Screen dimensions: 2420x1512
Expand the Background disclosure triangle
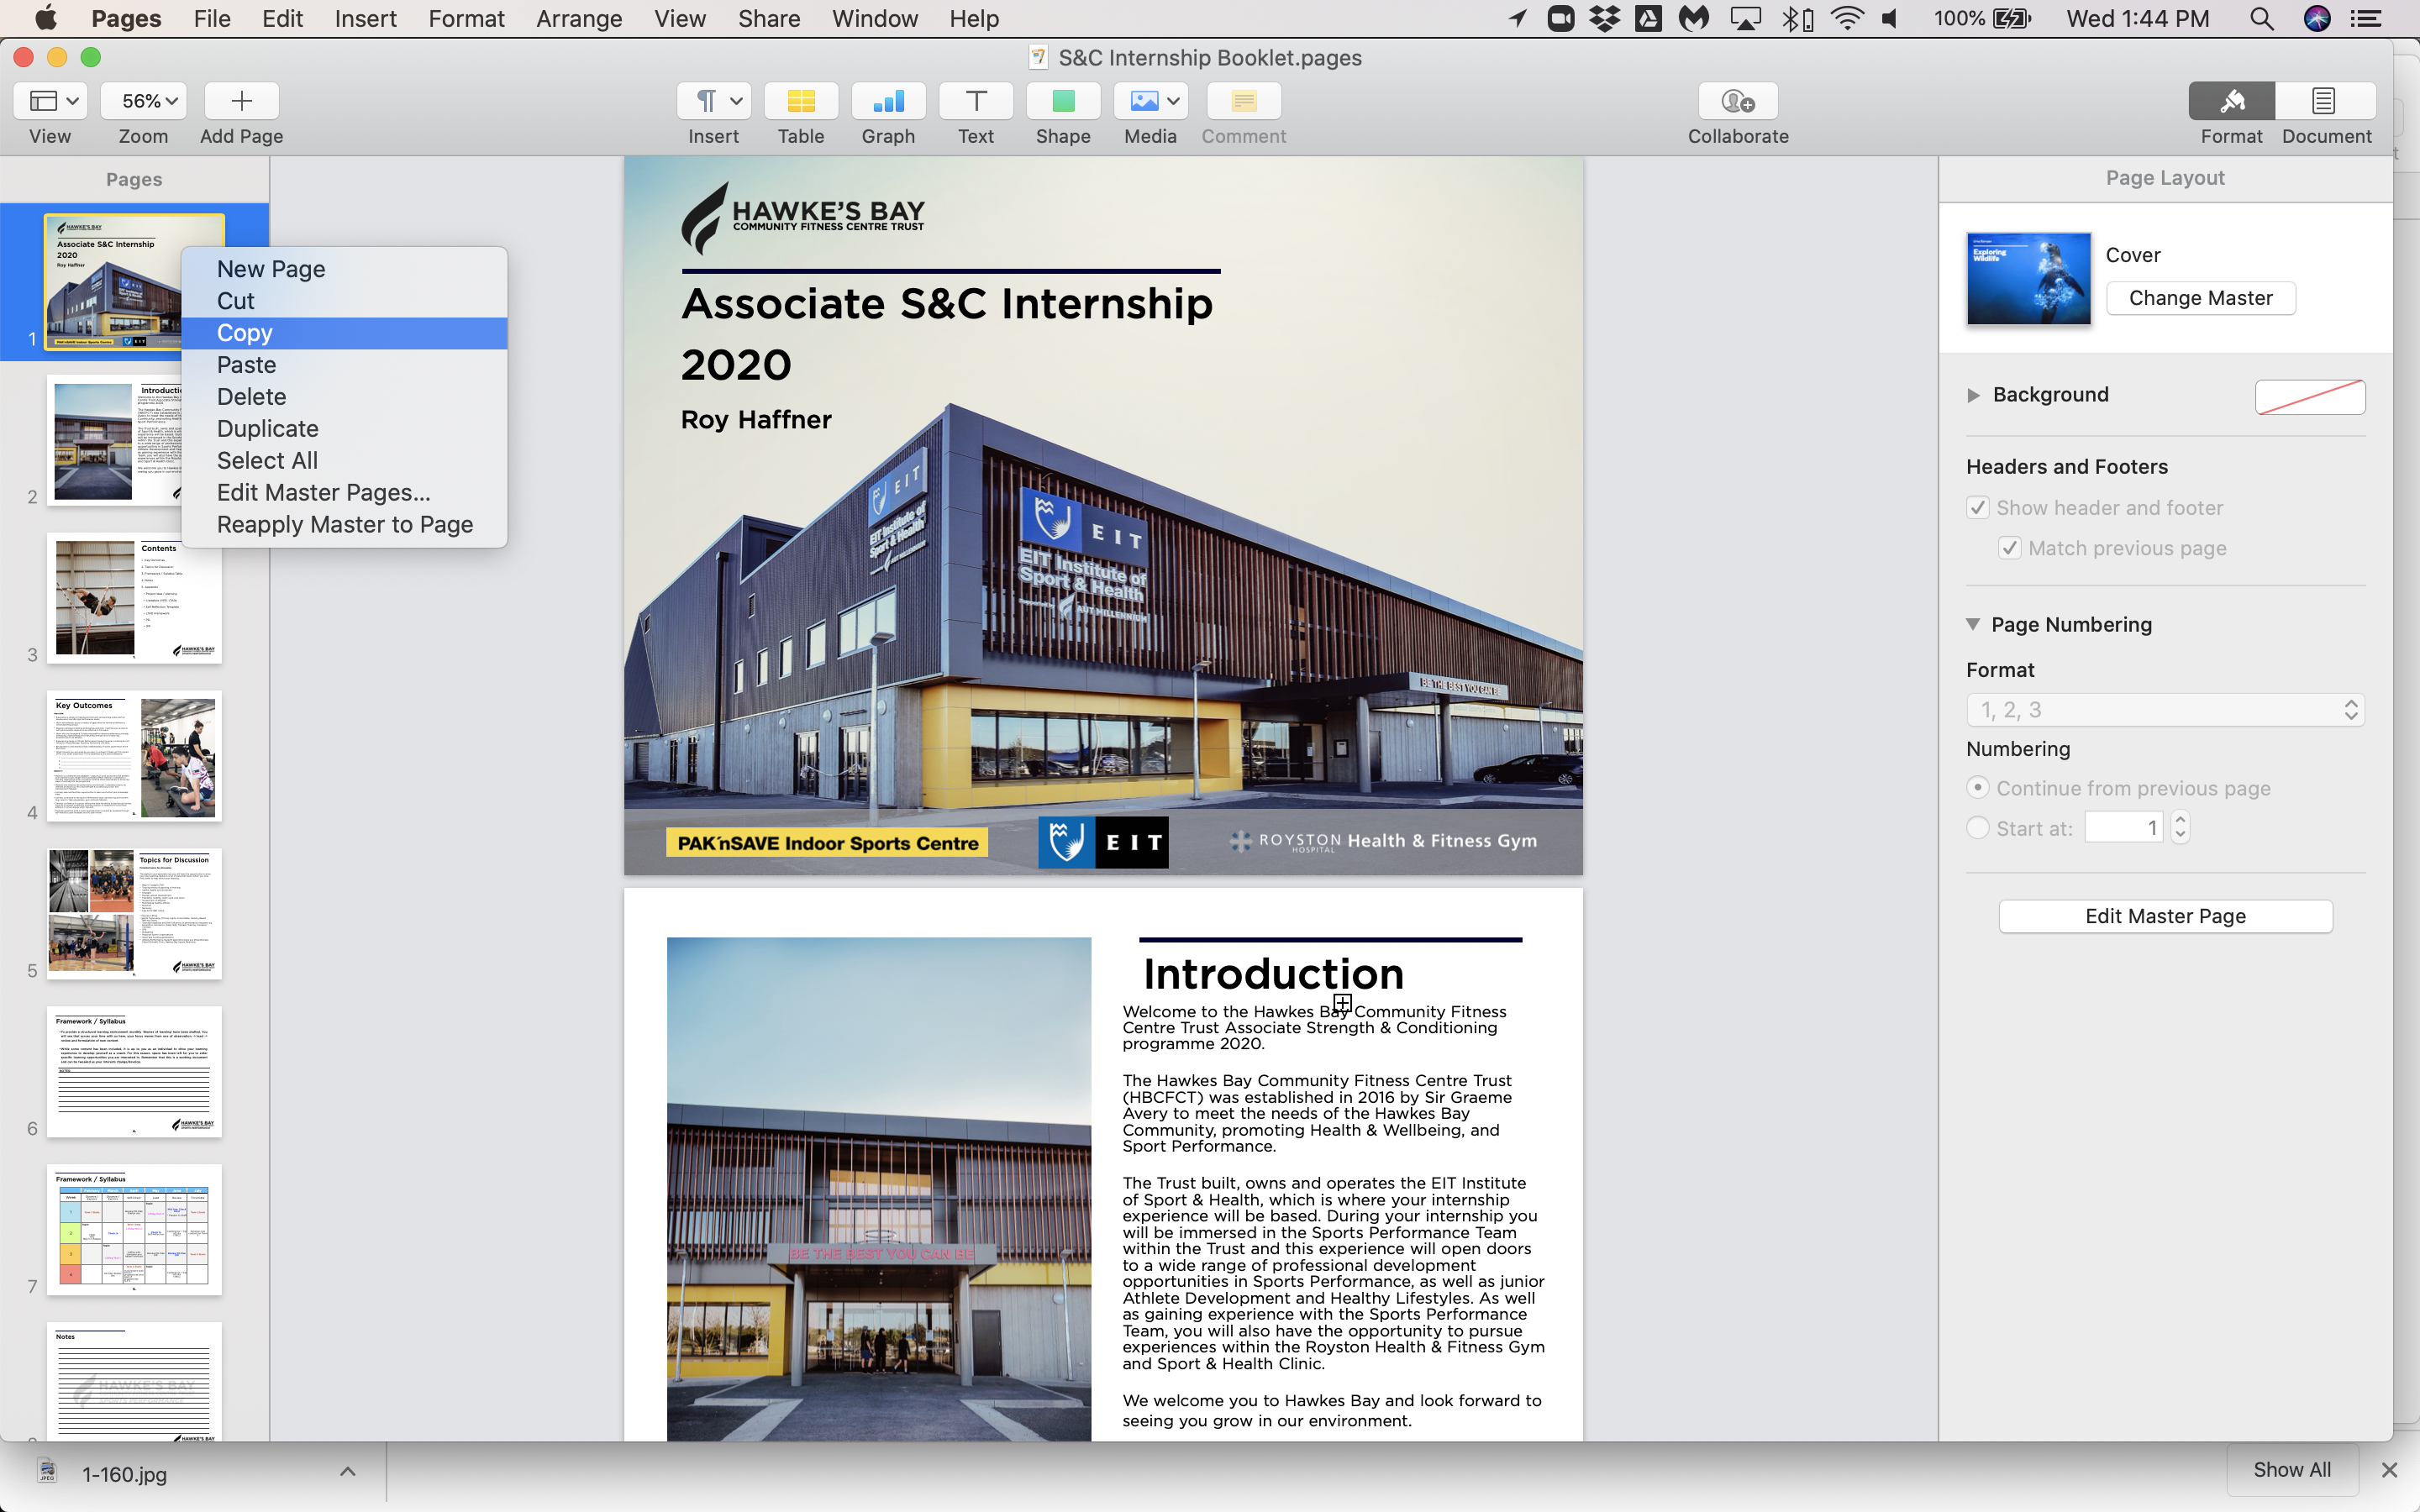pyautogui.click(x=1973, y=395)
